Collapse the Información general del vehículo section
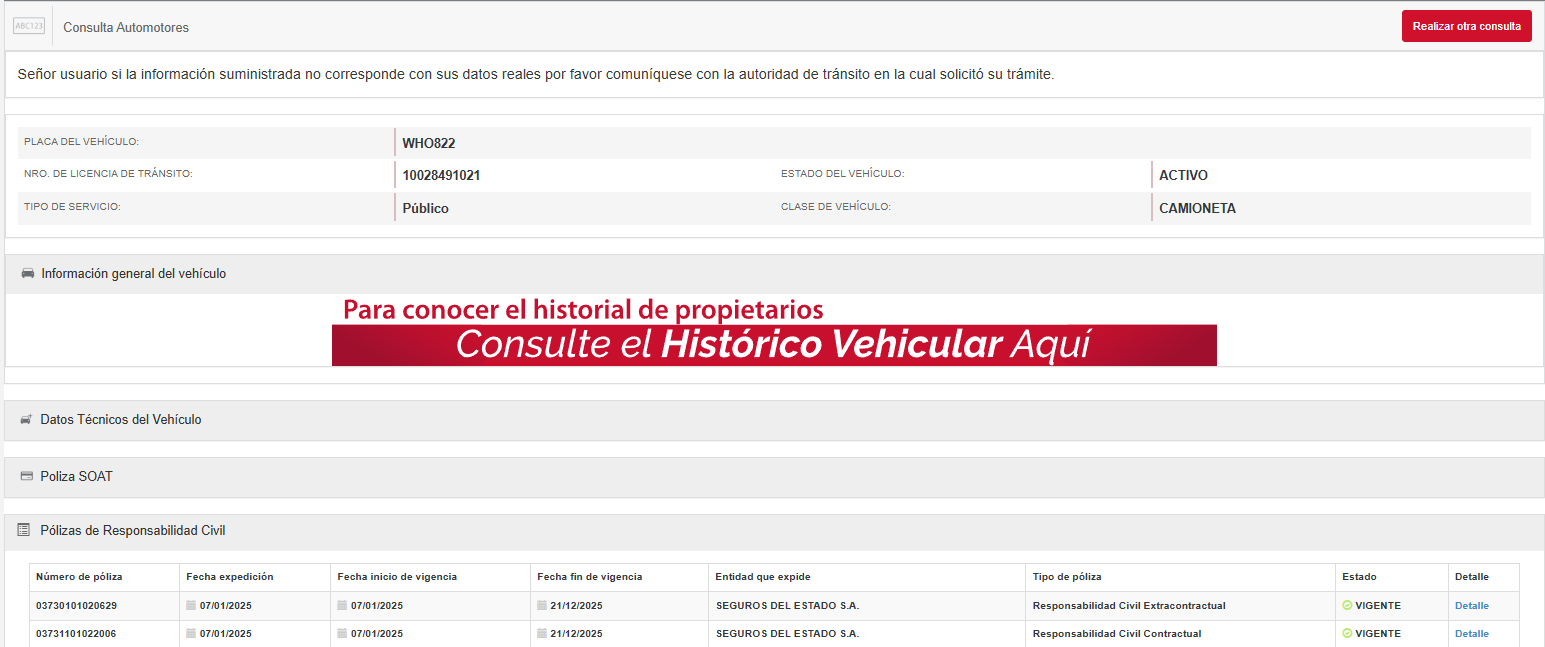The width and height of the screenshot is (1545, 647). (133, 273)
